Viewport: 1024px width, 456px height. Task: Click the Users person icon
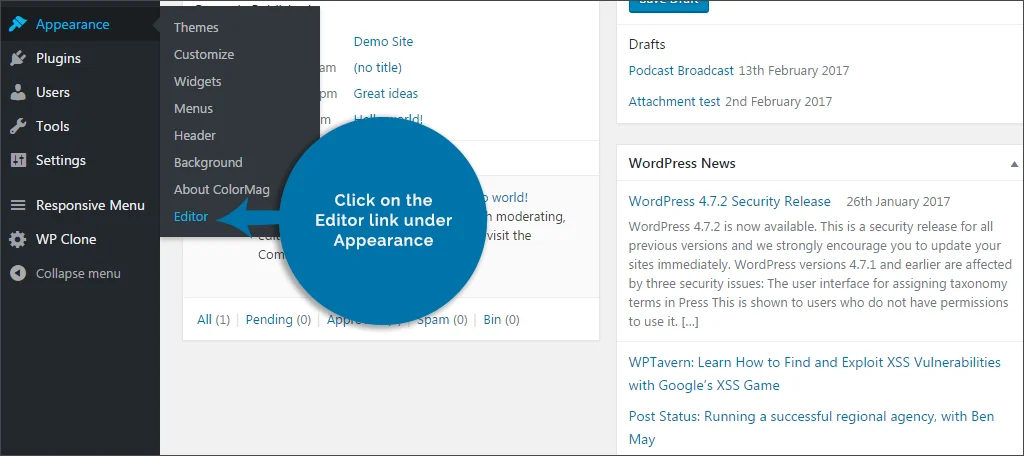pos(18,92)
